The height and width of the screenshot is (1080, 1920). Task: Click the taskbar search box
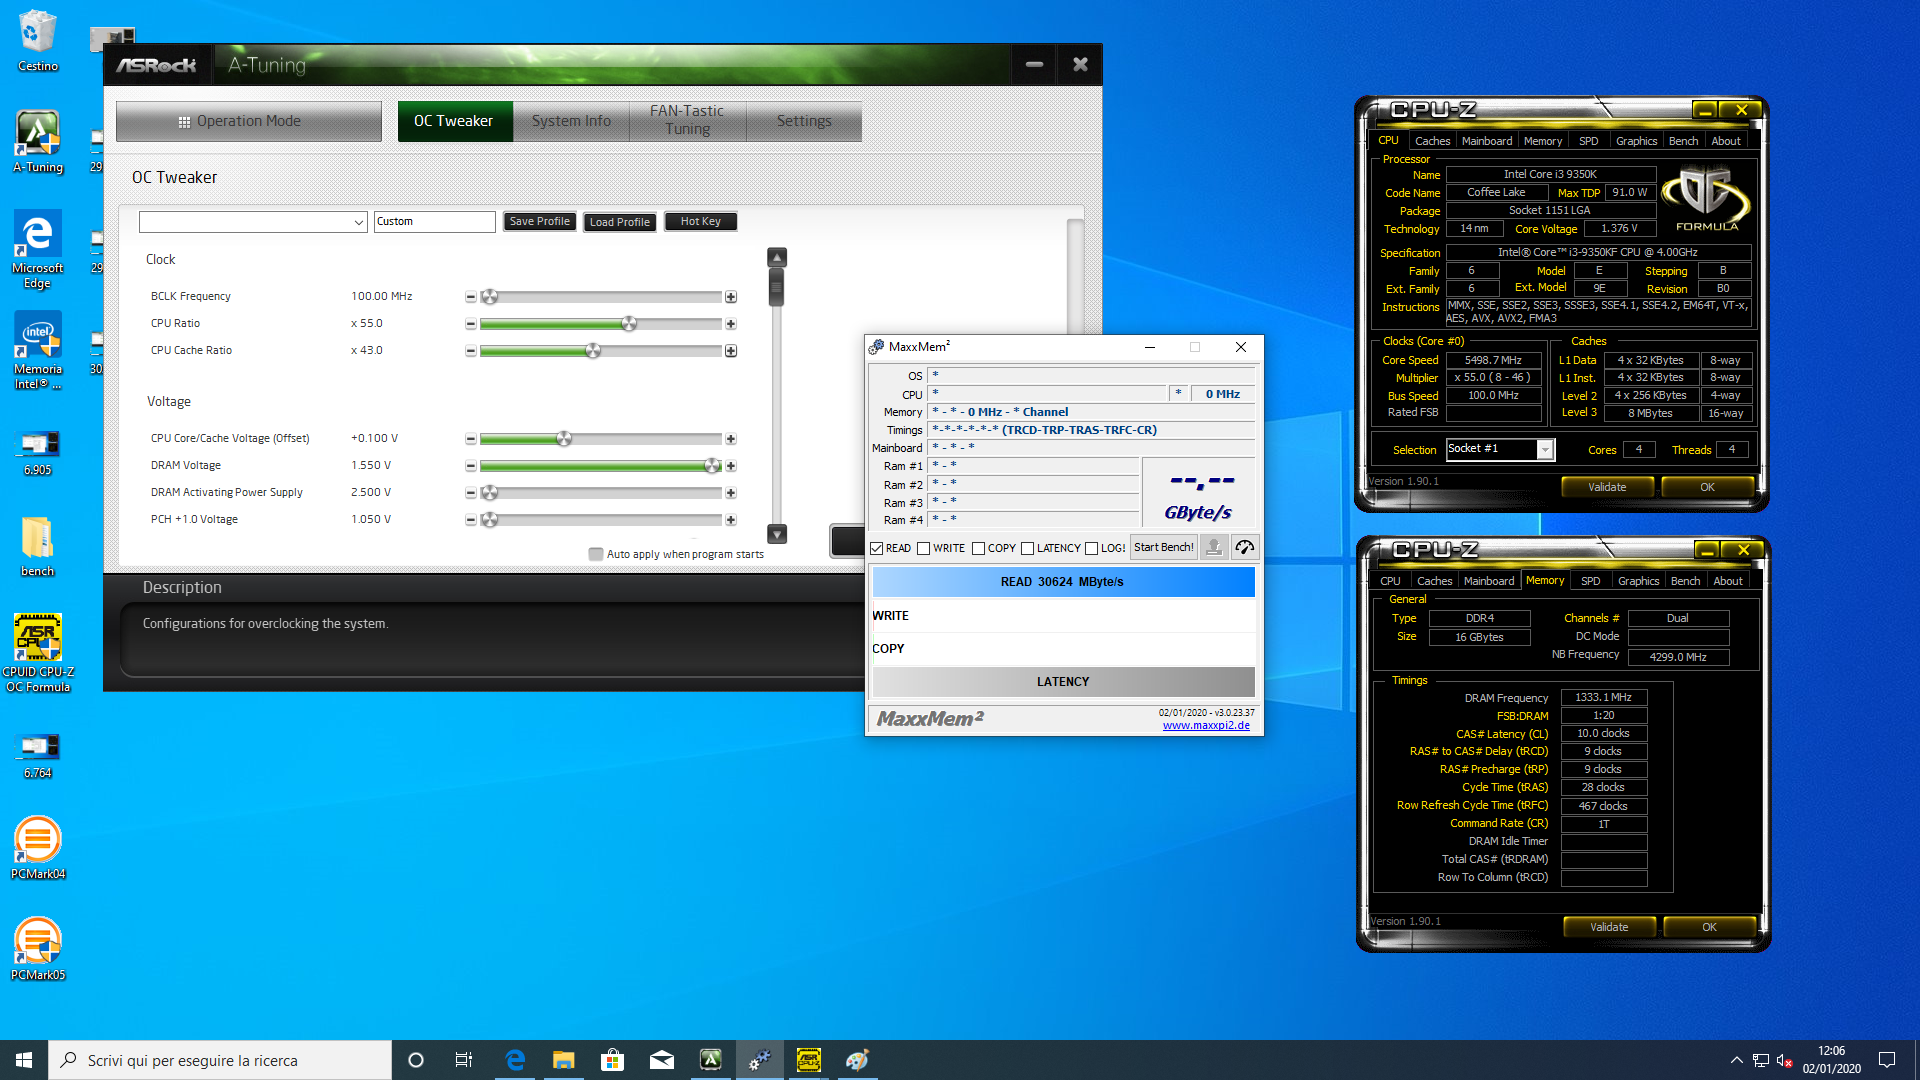point(220,1060)
